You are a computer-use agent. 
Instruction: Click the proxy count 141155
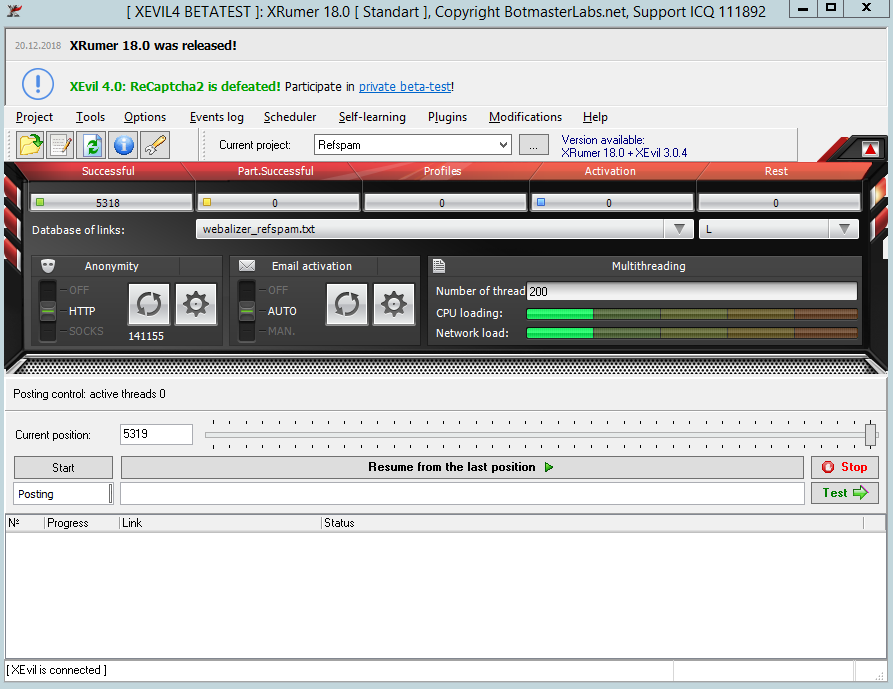[x=146, y=336]
